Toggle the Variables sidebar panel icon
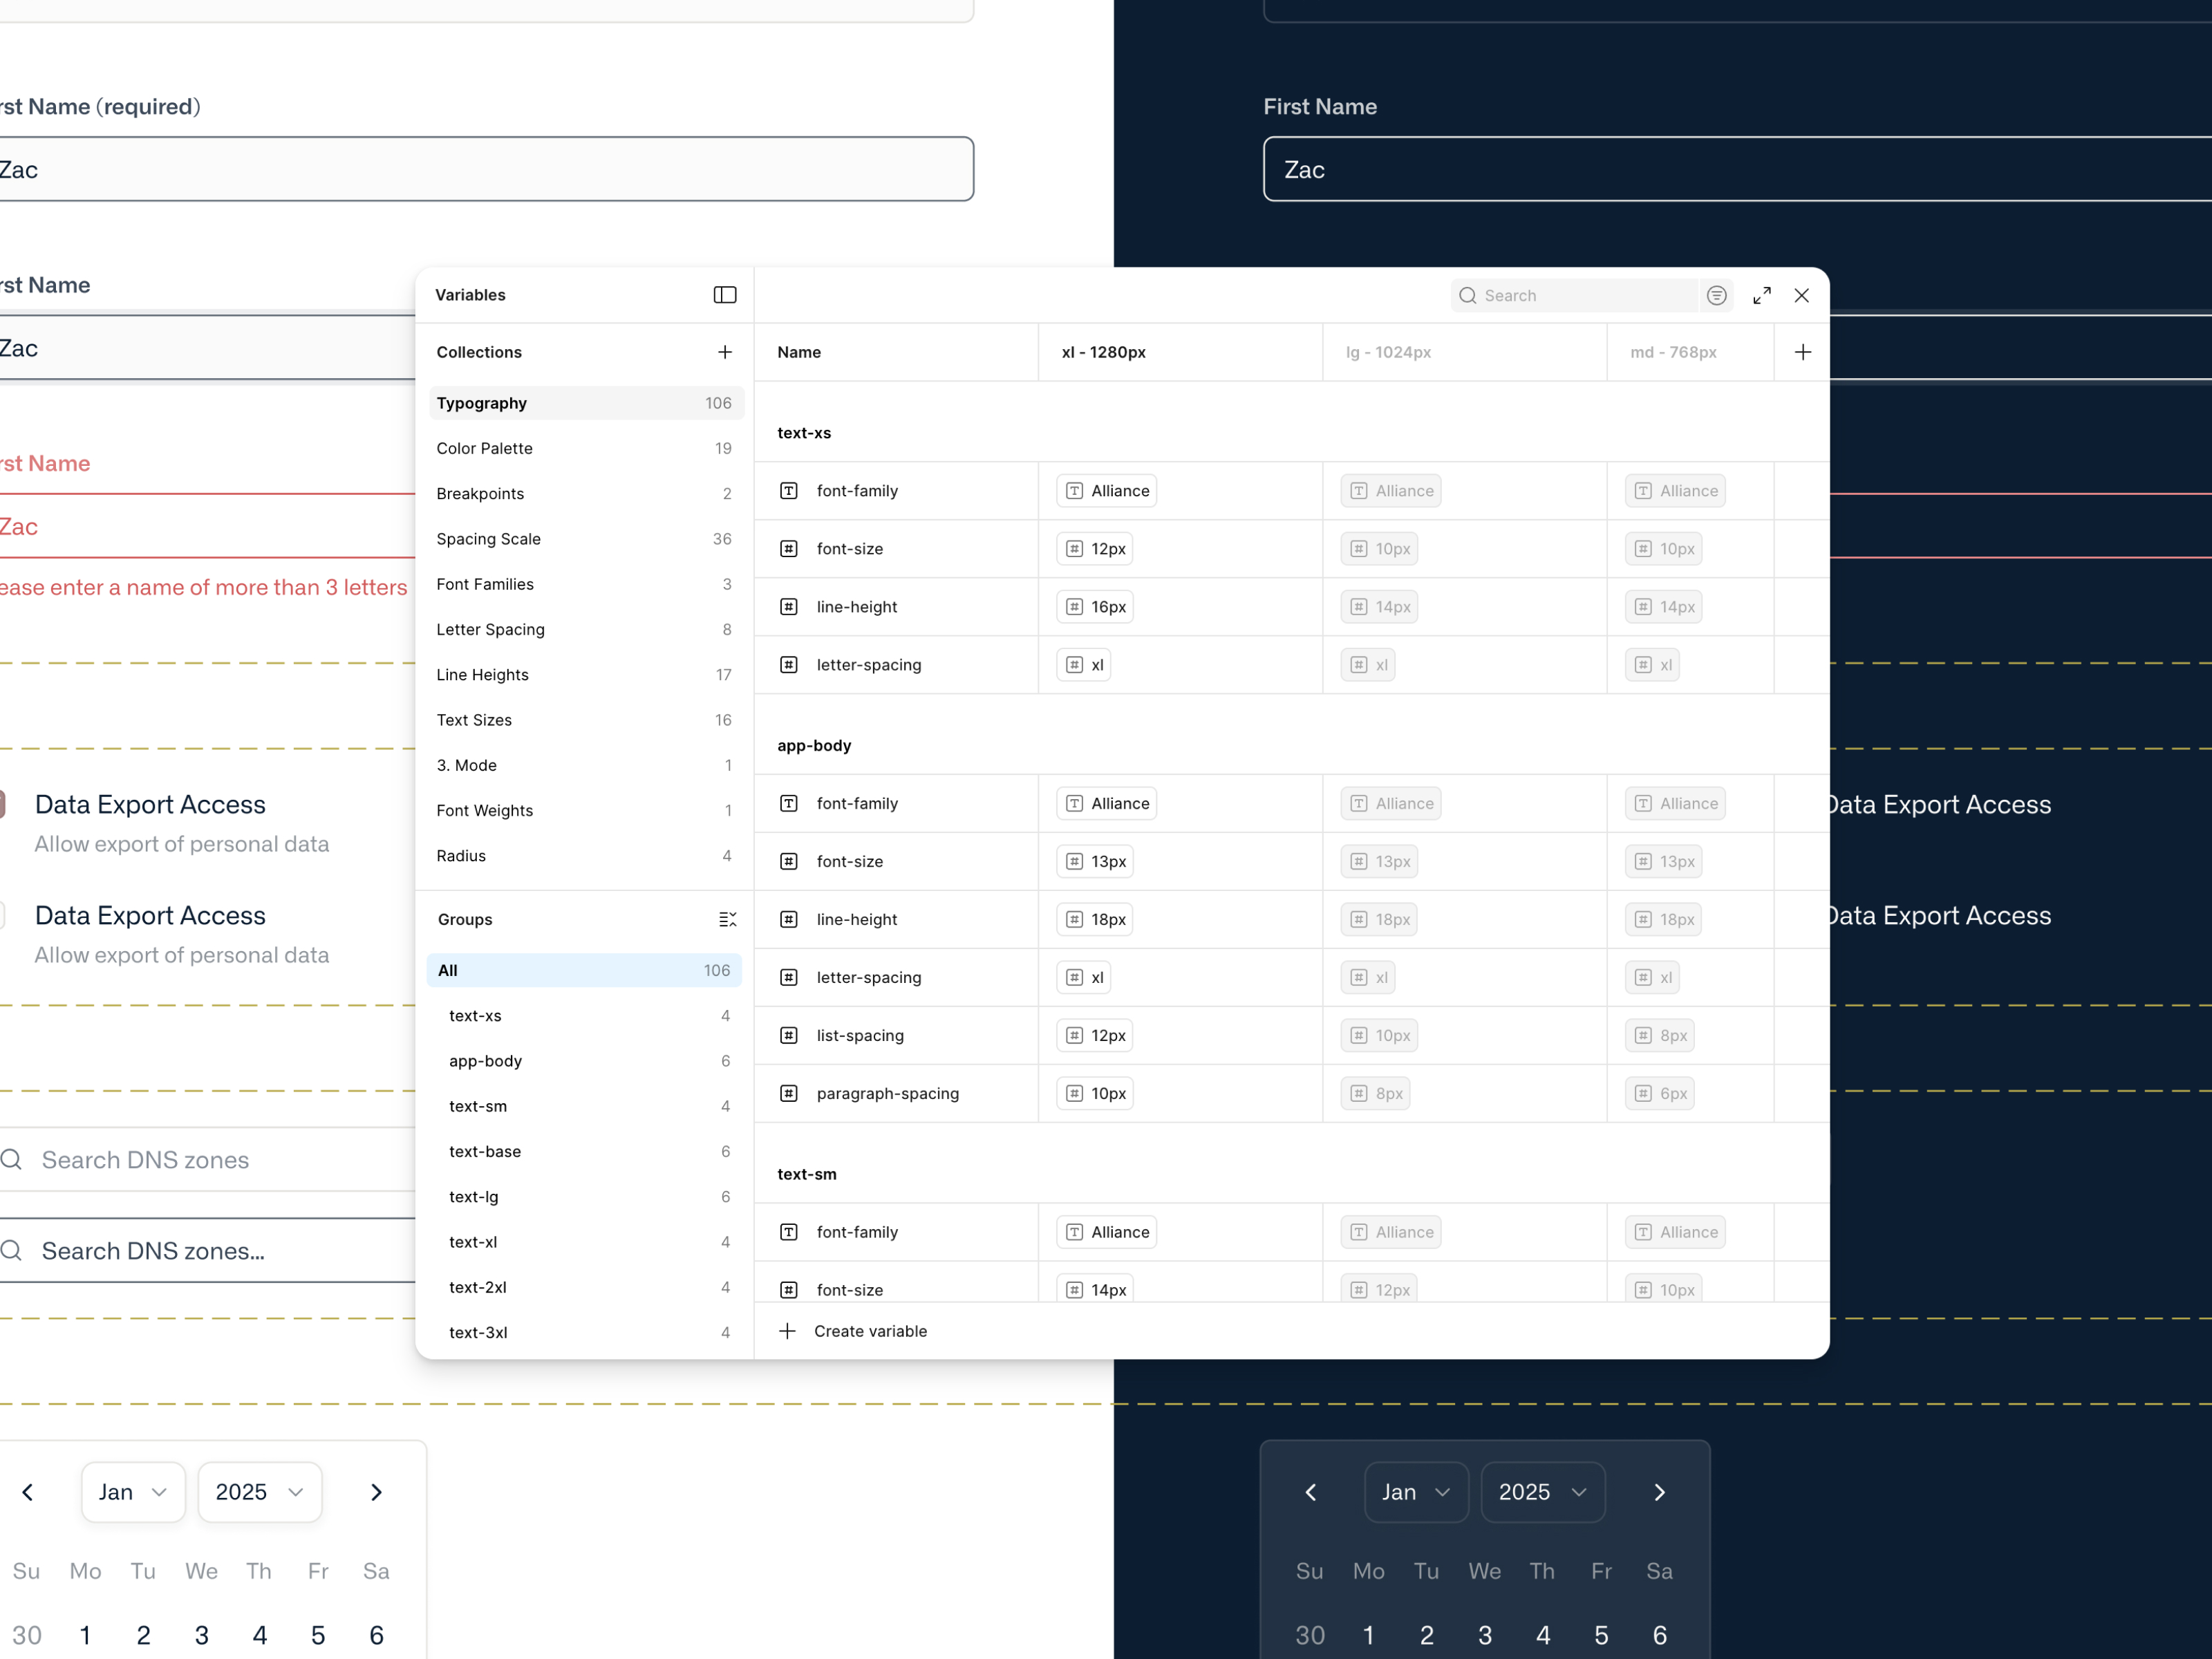This screenshot has width=2212, height=1659. (725, 295)
